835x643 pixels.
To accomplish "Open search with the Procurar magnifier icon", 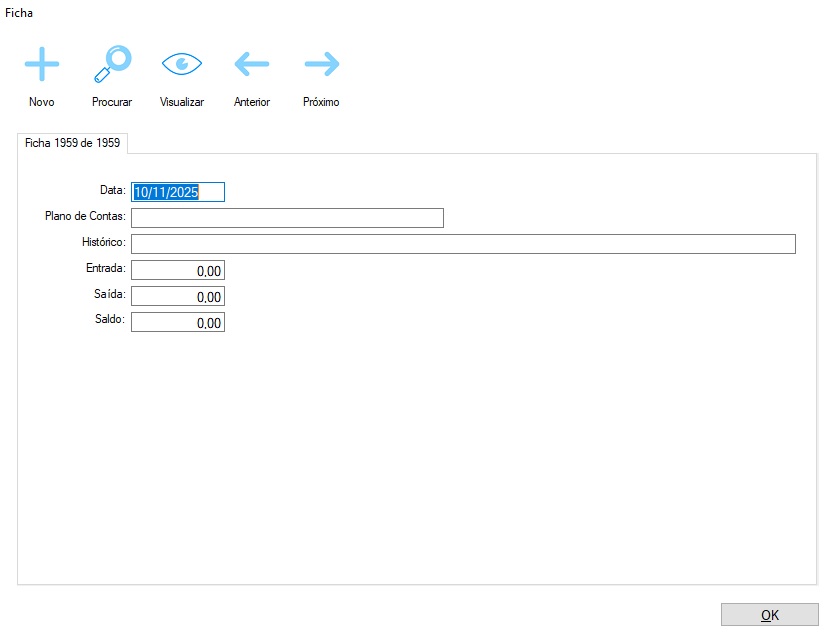I will coord(112,64).
